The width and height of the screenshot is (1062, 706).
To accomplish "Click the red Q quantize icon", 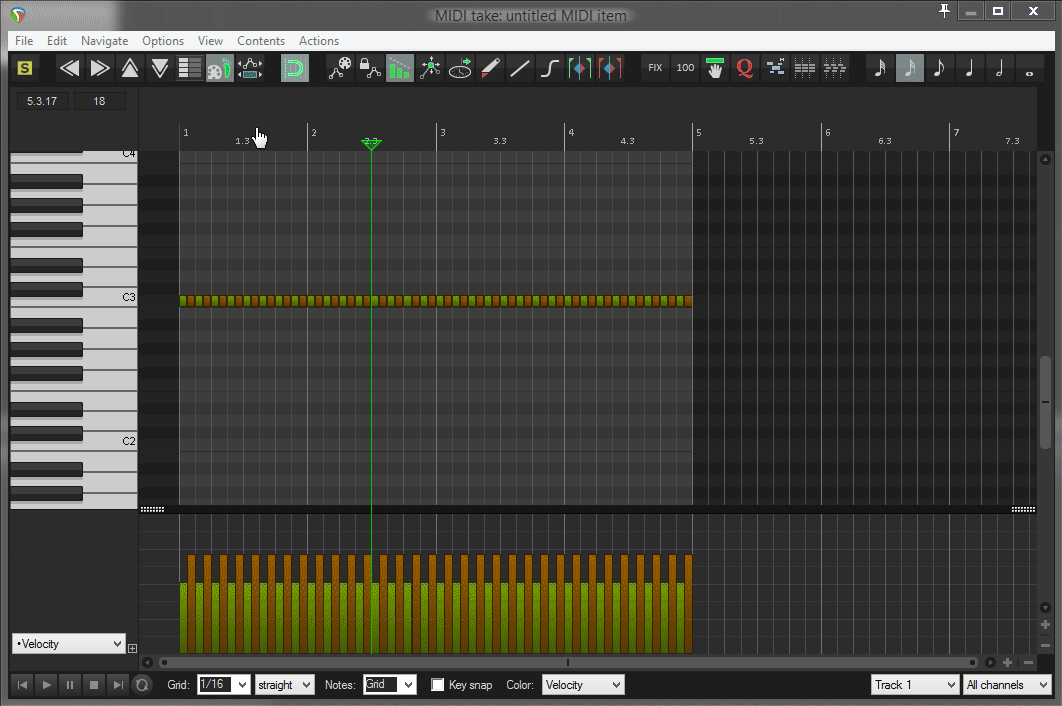I will click(744, 68).
